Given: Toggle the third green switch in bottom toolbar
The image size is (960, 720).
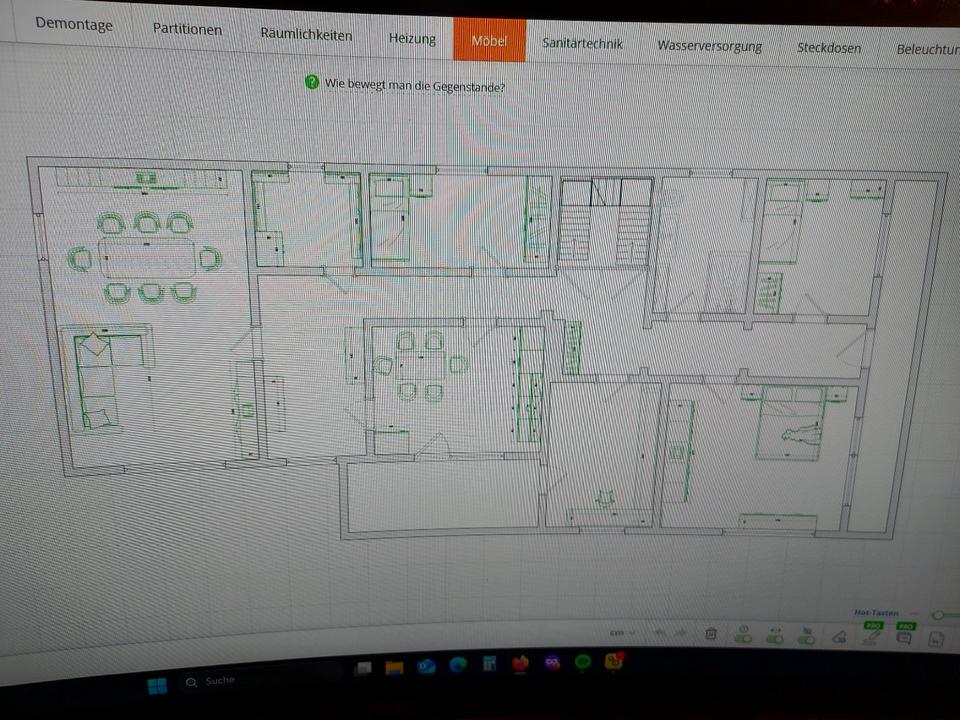Looking at the screenshot, I should pos(806,637).
